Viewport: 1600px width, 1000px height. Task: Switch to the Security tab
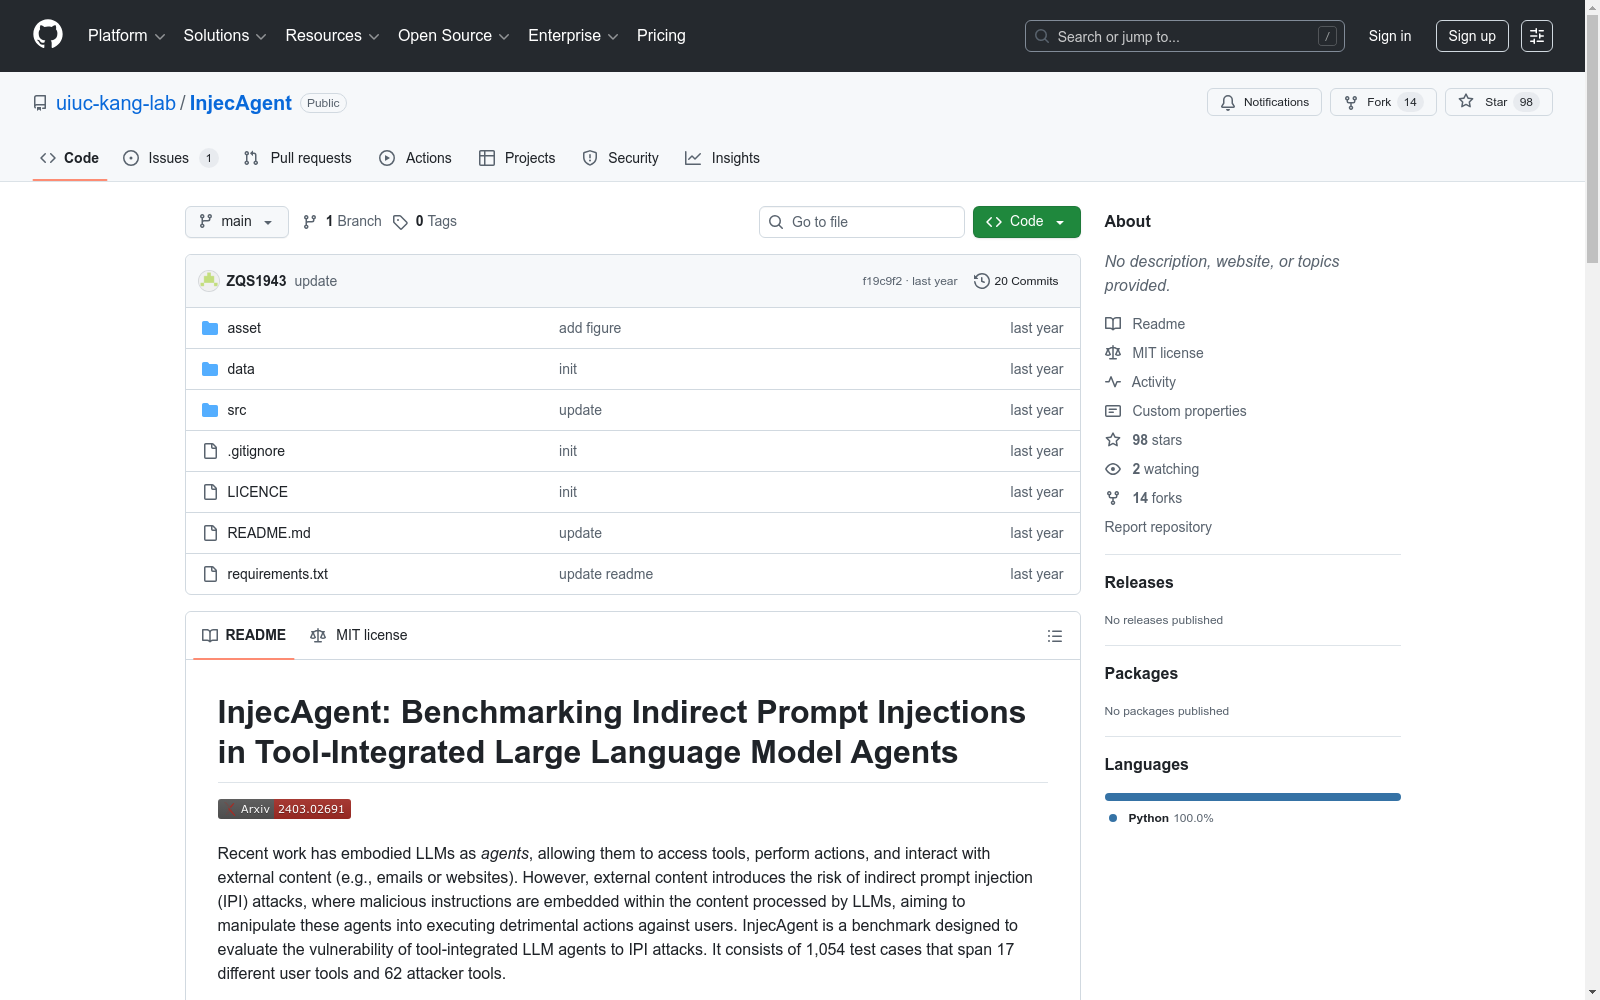621,158
